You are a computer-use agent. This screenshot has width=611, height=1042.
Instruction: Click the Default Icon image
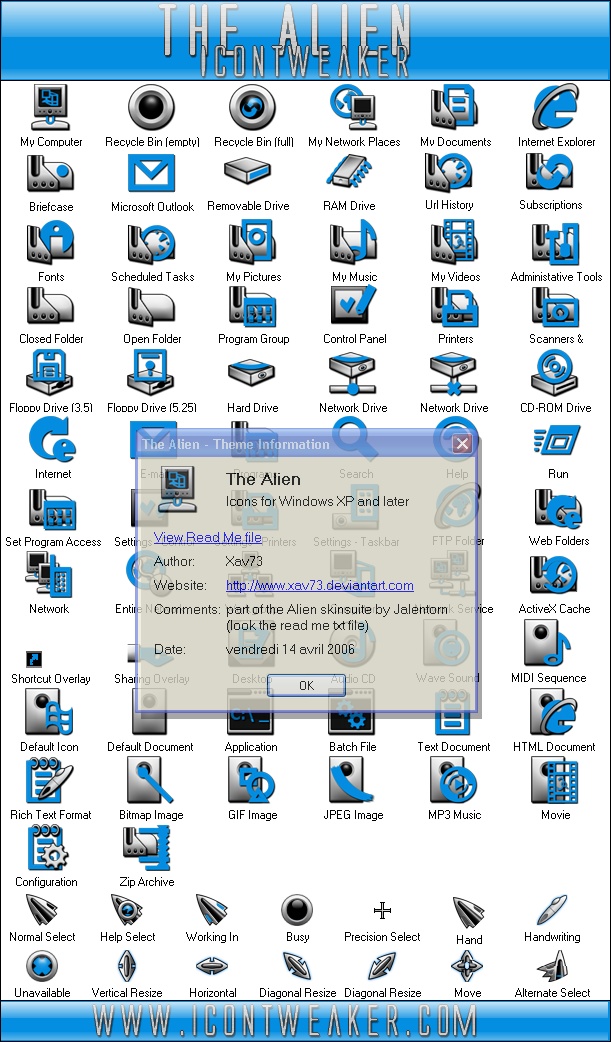tap(48, 712)
